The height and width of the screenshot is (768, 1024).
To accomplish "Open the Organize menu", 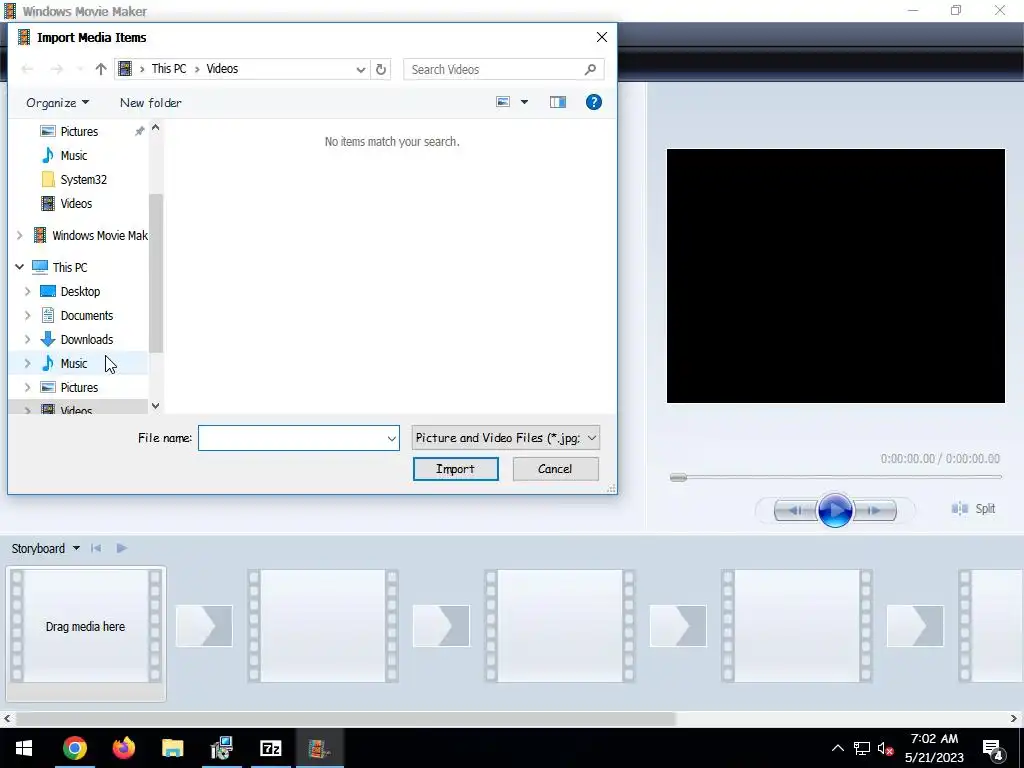I will click(57, 103).
